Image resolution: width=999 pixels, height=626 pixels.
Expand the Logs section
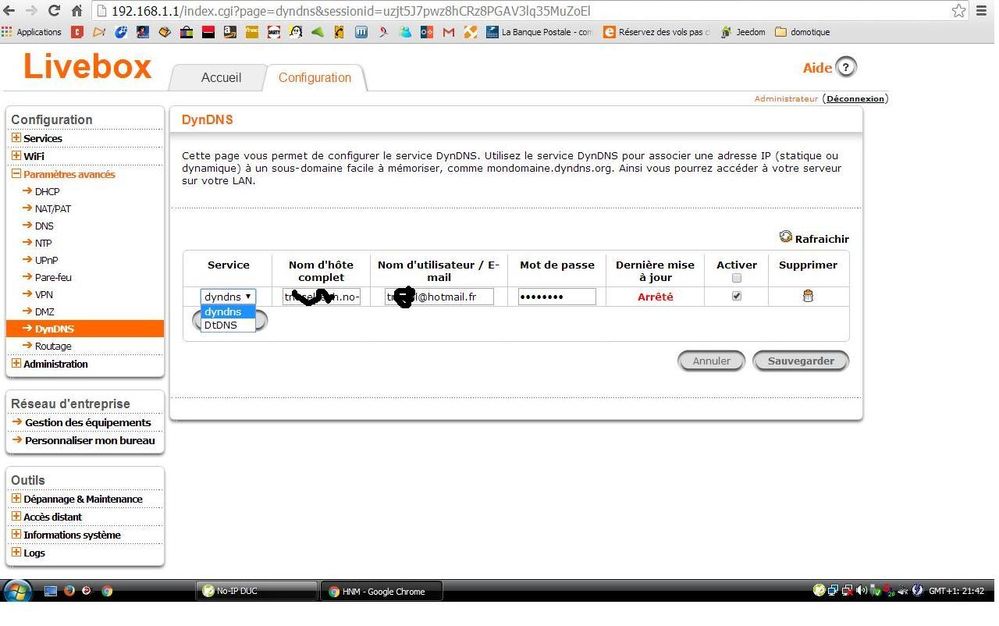[17, 551]
